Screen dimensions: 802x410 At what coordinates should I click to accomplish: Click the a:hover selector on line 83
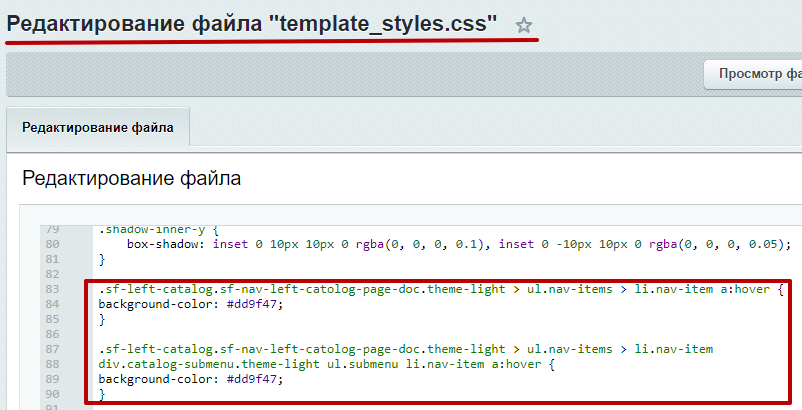744,290
